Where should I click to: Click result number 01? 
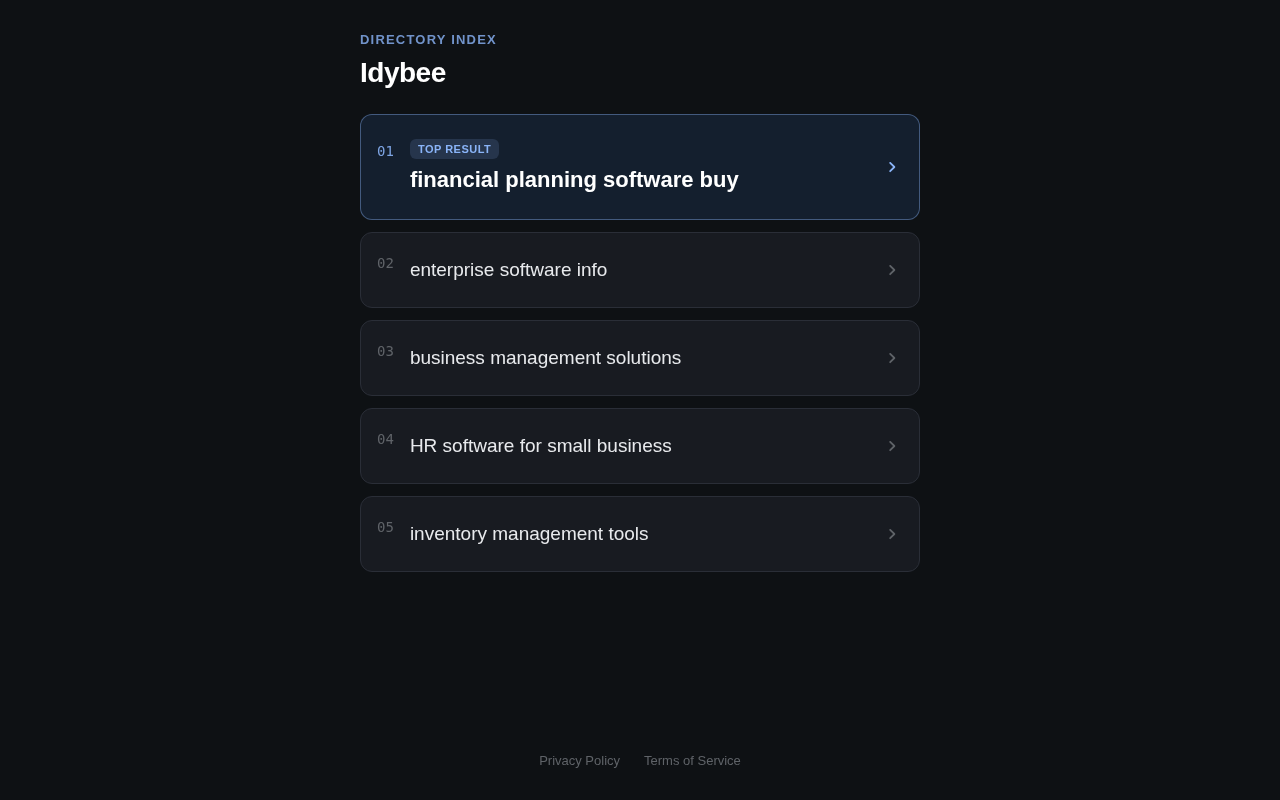pos(385,151)
